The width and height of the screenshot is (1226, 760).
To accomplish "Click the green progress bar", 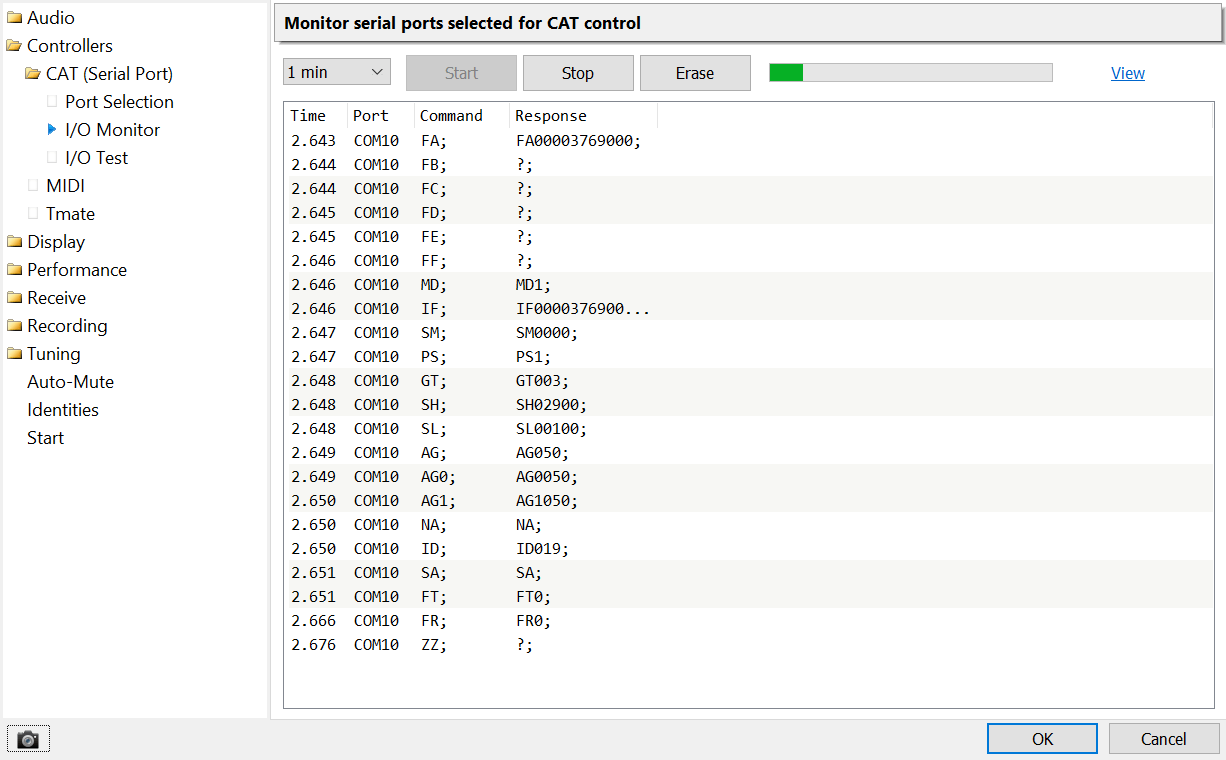I will [x=785, y=72].
